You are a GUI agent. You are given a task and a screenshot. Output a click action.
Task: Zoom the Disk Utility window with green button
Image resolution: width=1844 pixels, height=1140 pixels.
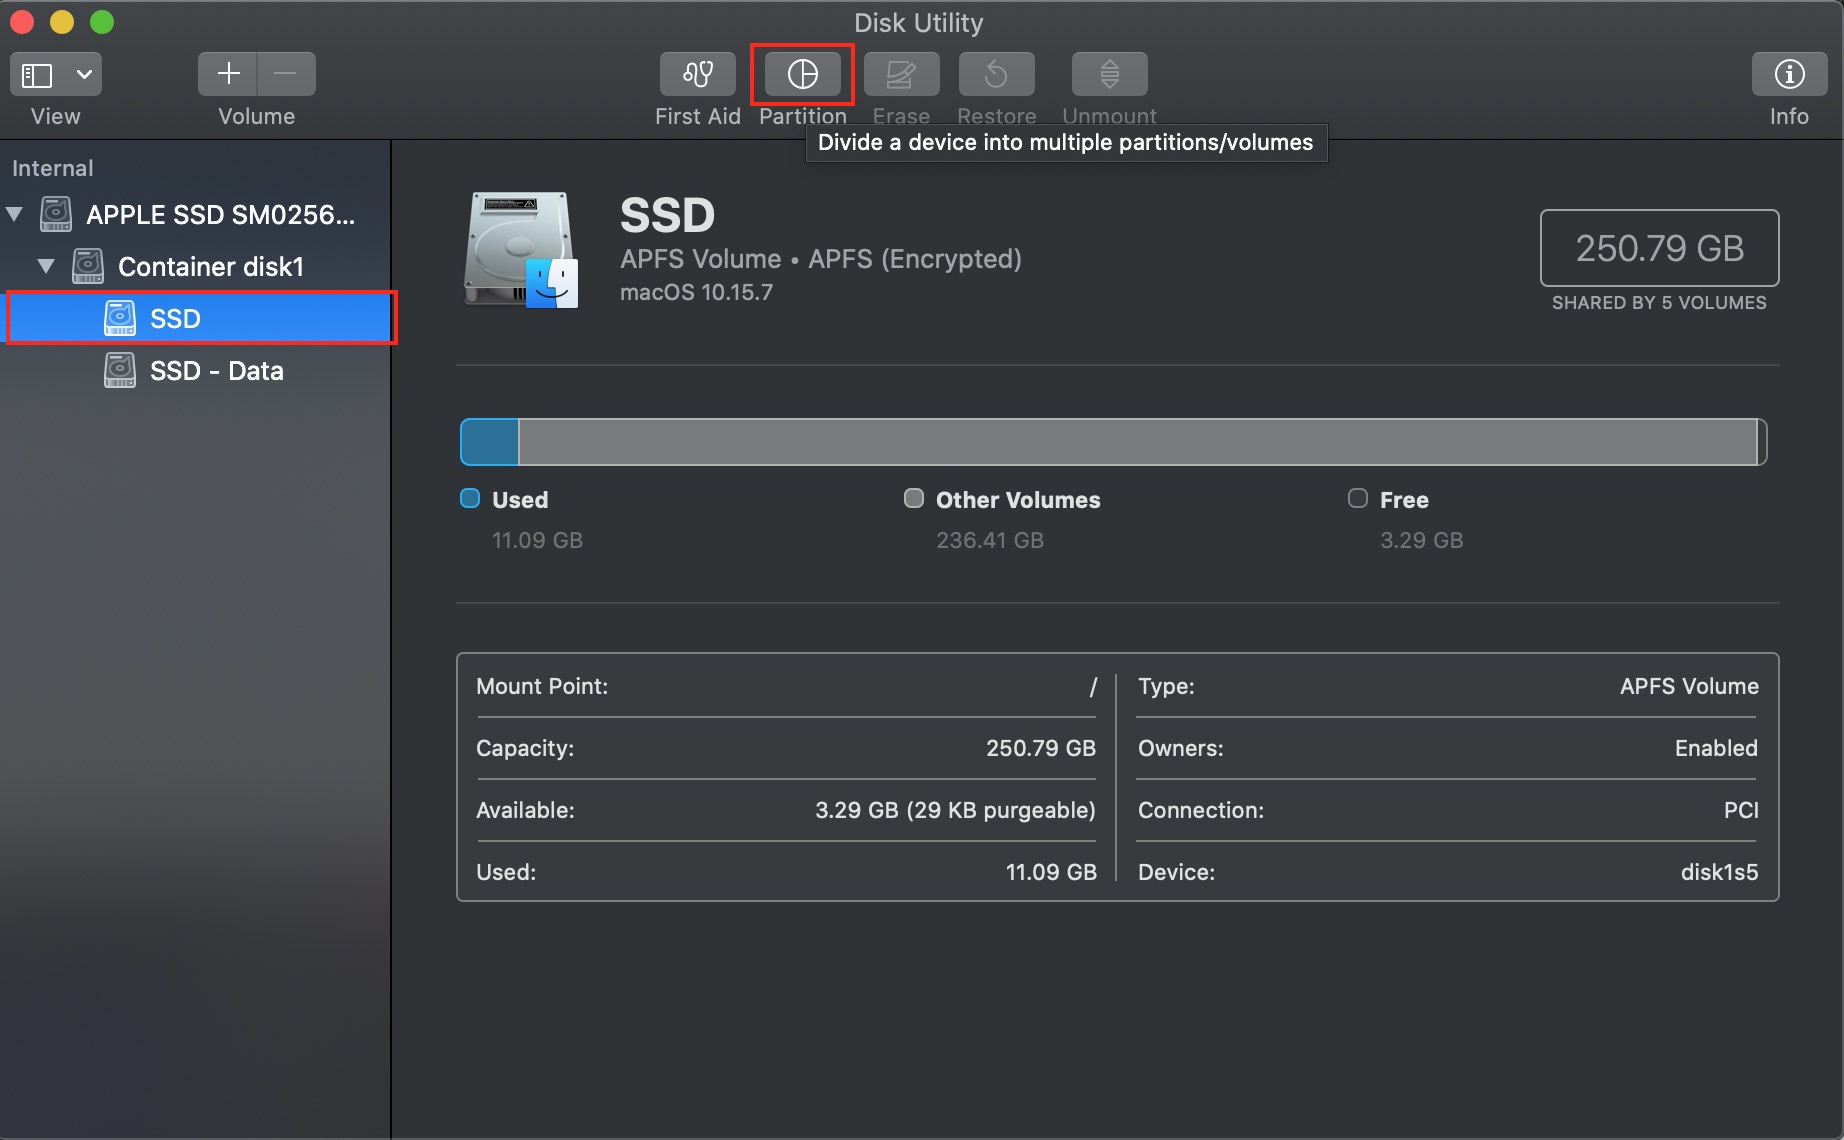(102, 22)
